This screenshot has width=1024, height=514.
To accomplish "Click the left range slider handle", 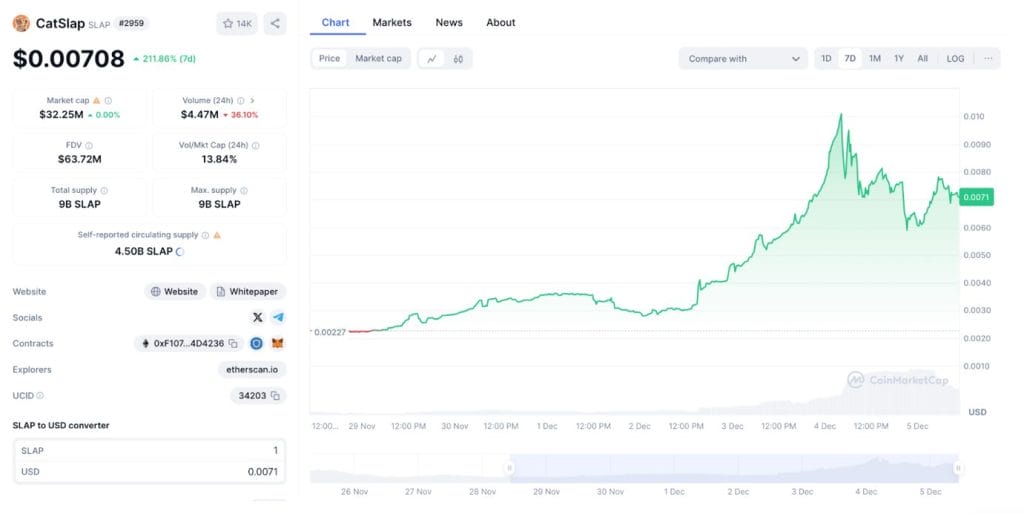I will pyautogui.click(x=509, y=468).
